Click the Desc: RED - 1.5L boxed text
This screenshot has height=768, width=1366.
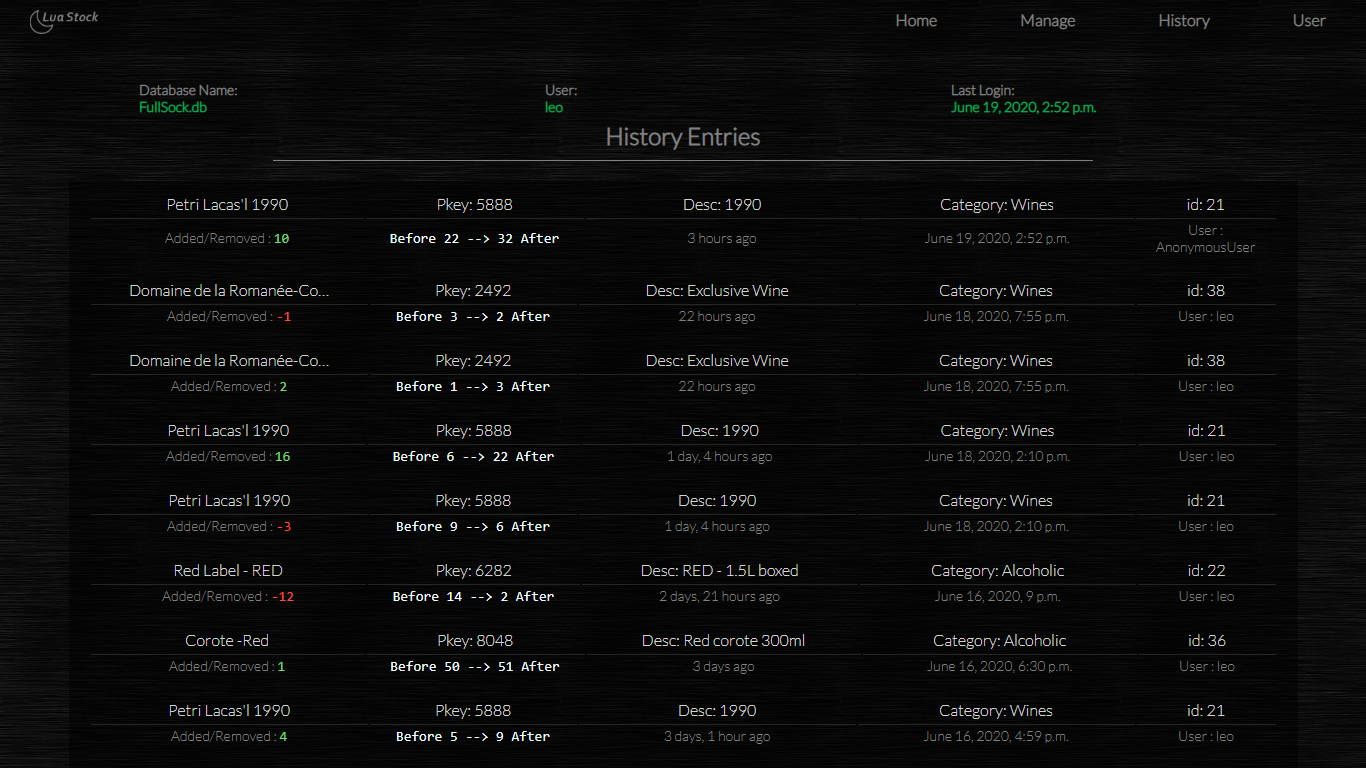point(719,571)
